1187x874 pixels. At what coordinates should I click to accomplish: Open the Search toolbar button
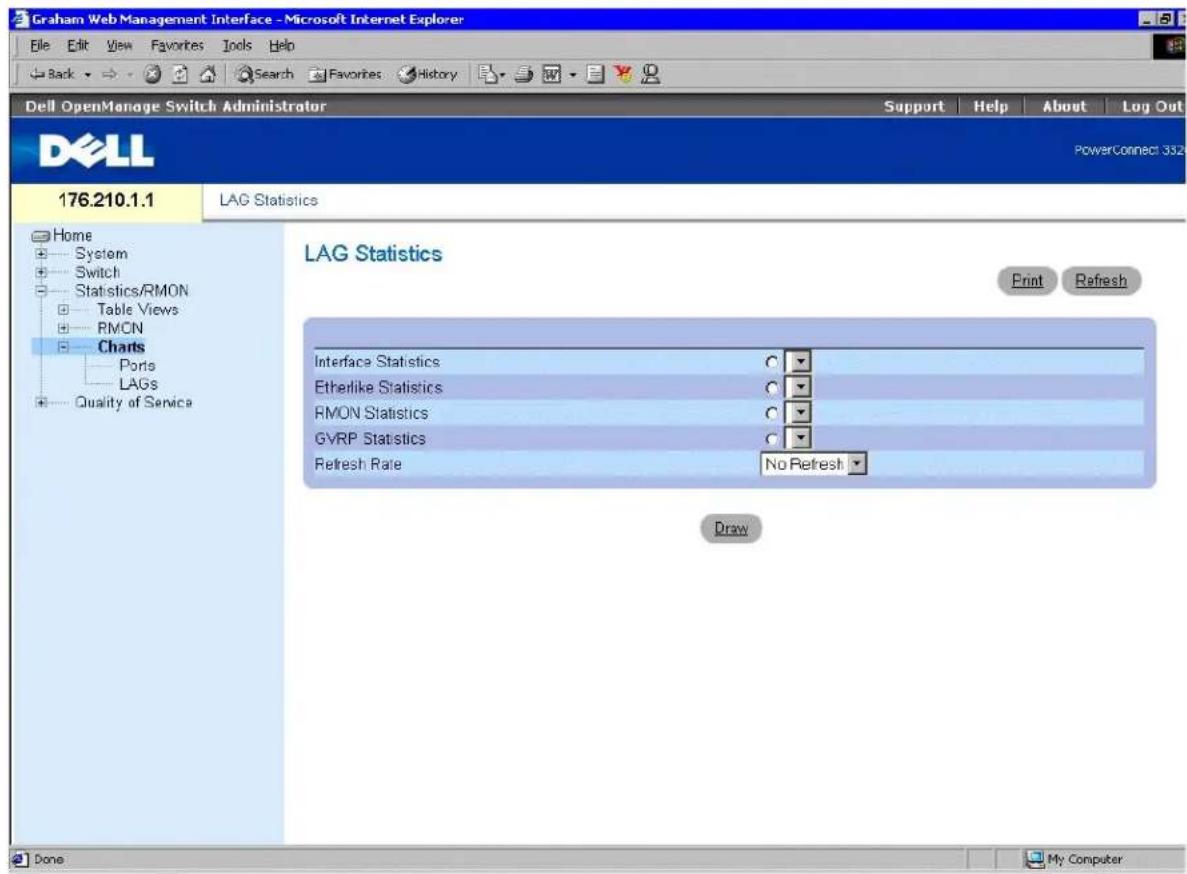pyautogui.click(x=264, y=74)
